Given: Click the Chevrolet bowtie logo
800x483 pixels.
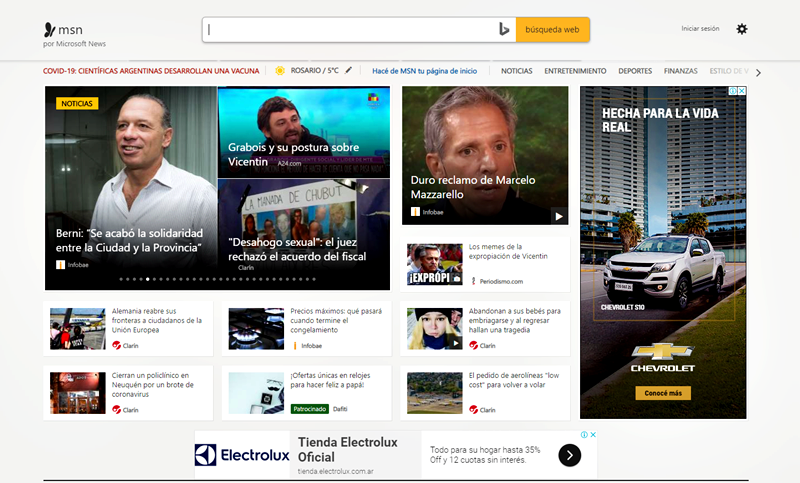Looking at the screenshot, I should [662, 351].
